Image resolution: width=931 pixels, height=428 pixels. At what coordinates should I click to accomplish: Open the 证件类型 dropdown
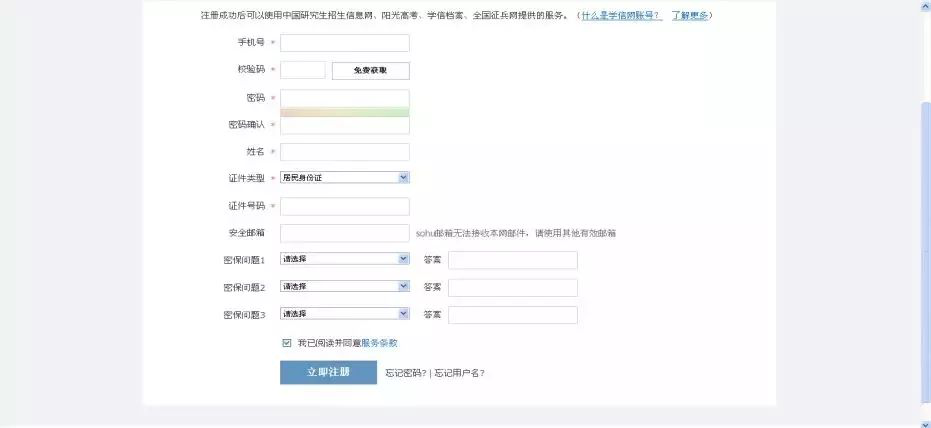pyautogui.click(x=344, y=177)
